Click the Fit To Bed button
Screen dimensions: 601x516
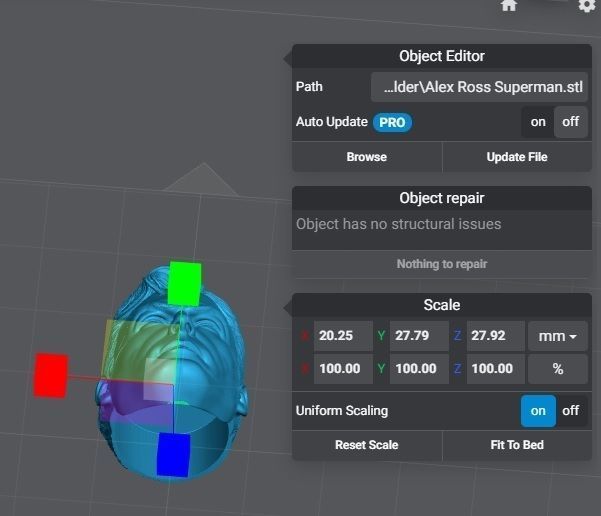517,445
